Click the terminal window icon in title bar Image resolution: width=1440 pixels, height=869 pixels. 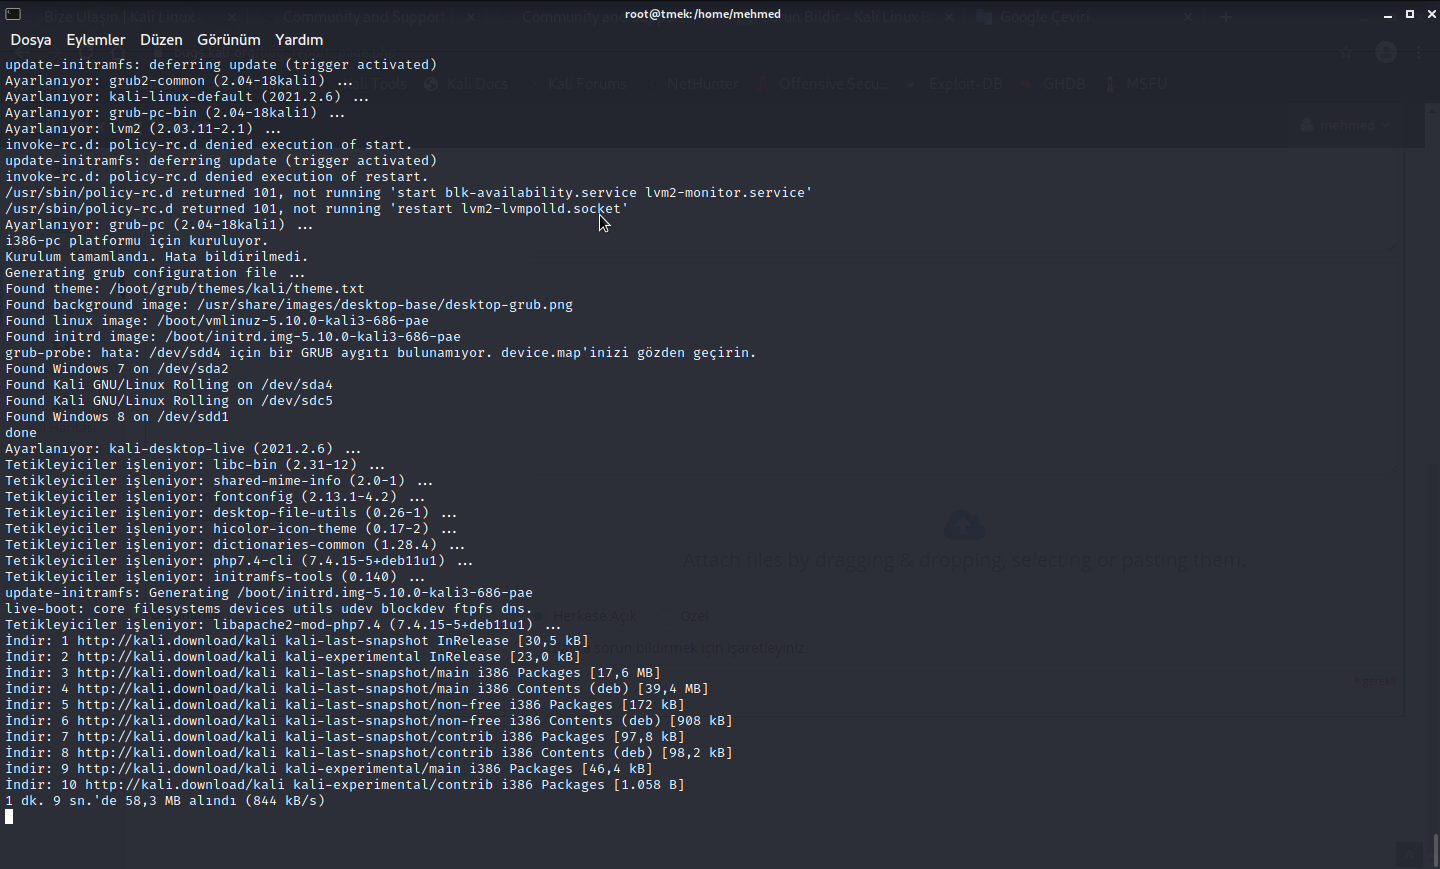[x=13, y=14]
